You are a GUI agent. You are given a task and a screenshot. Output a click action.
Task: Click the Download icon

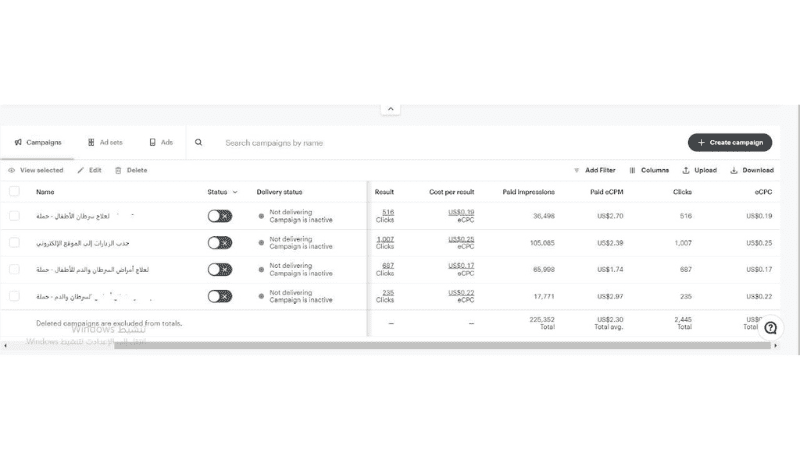coord(734,171)
